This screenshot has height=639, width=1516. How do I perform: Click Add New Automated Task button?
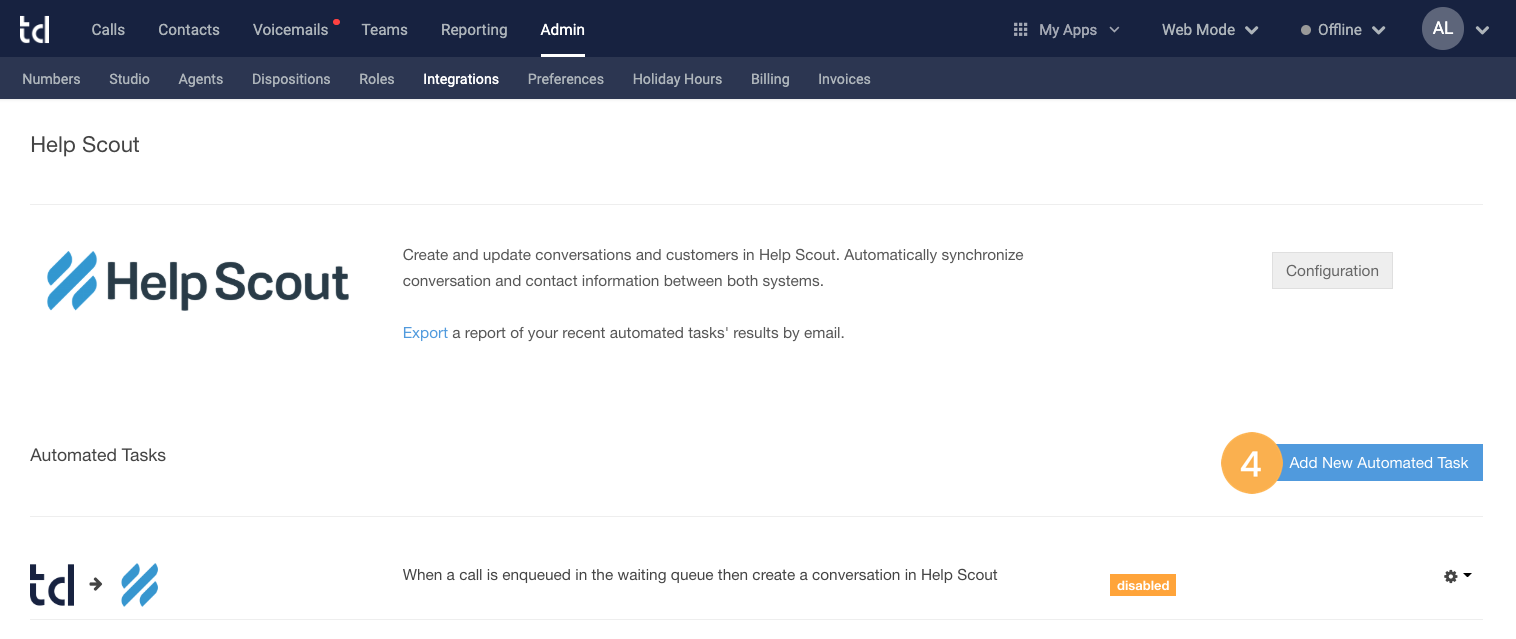[x=1379, y=463]
